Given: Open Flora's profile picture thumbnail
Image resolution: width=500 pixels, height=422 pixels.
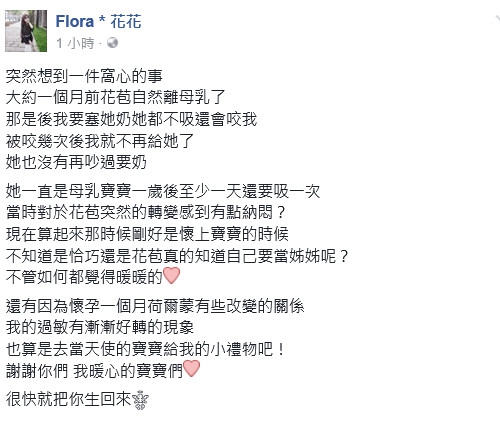Looking at the screenshot, I should click(26, 31).
